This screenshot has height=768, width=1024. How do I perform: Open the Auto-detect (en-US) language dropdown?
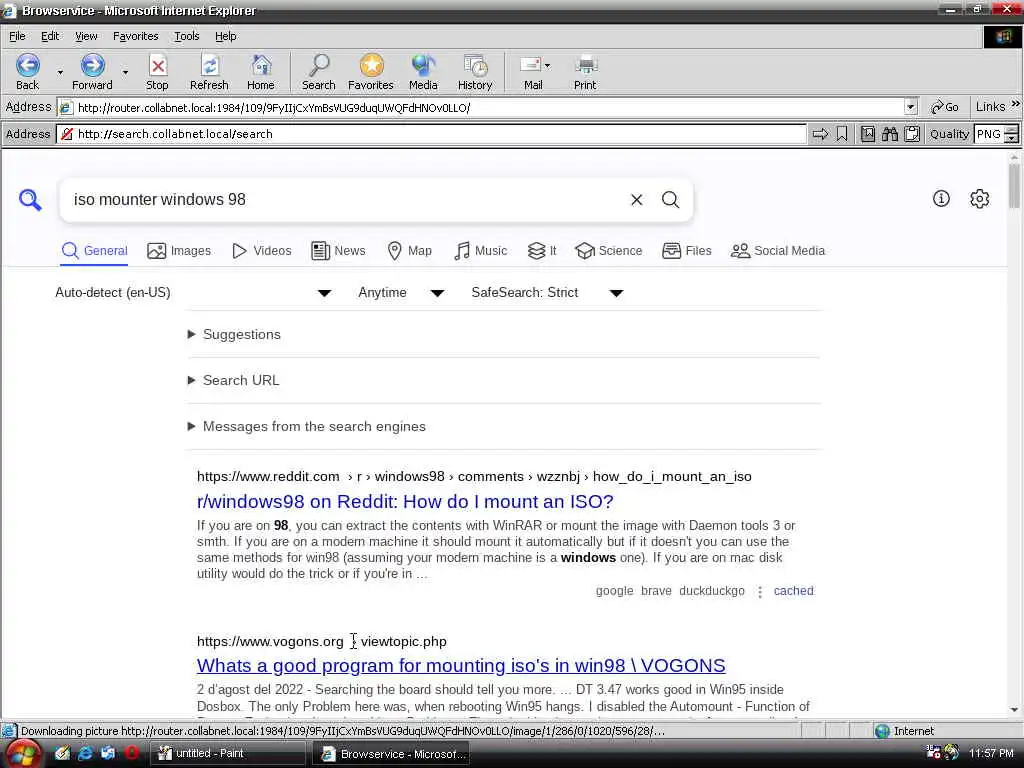[193, 293]
